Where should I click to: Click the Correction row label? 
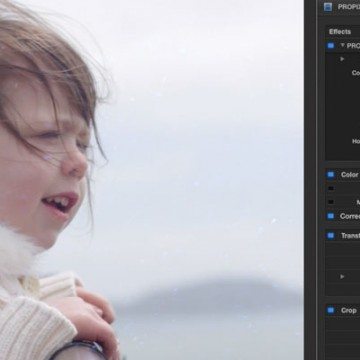point(350,216)
